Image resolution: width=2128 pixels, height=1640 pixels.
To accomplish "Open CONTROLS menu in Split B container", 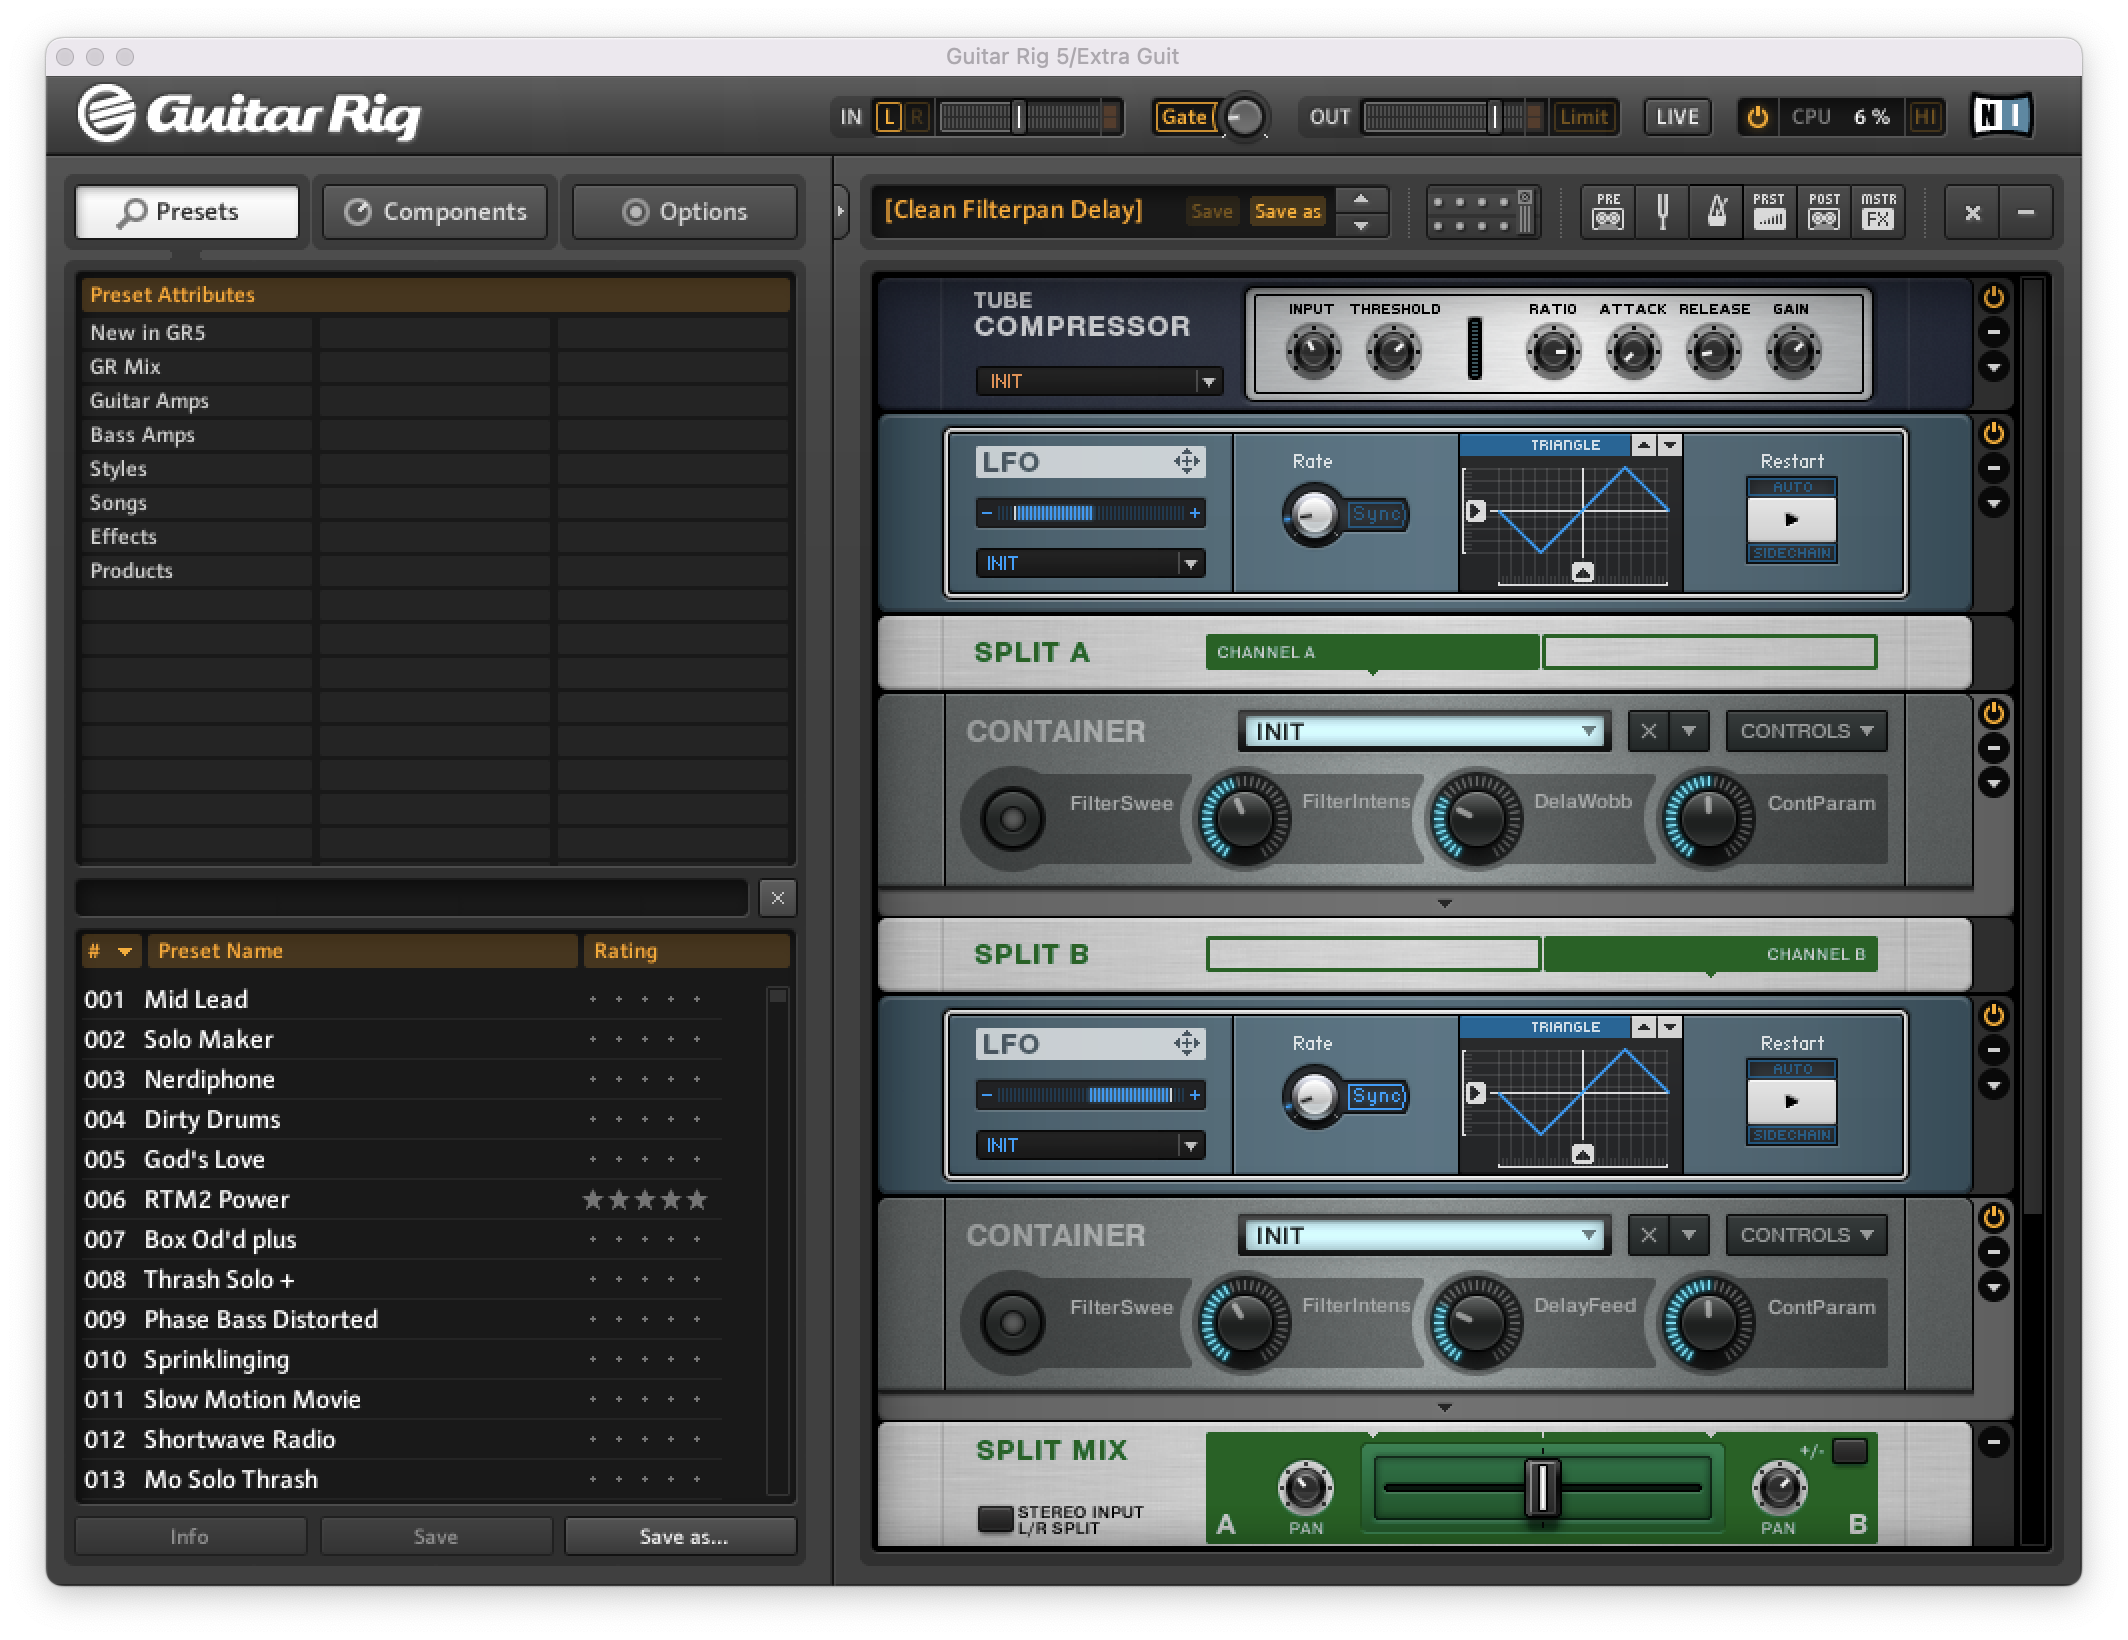I will (1806, 1235).
